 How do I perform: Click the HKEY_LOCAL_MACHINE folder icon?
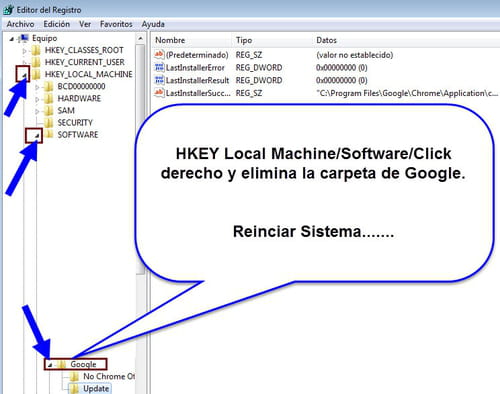pyautogui.click(x=36, y=74)
